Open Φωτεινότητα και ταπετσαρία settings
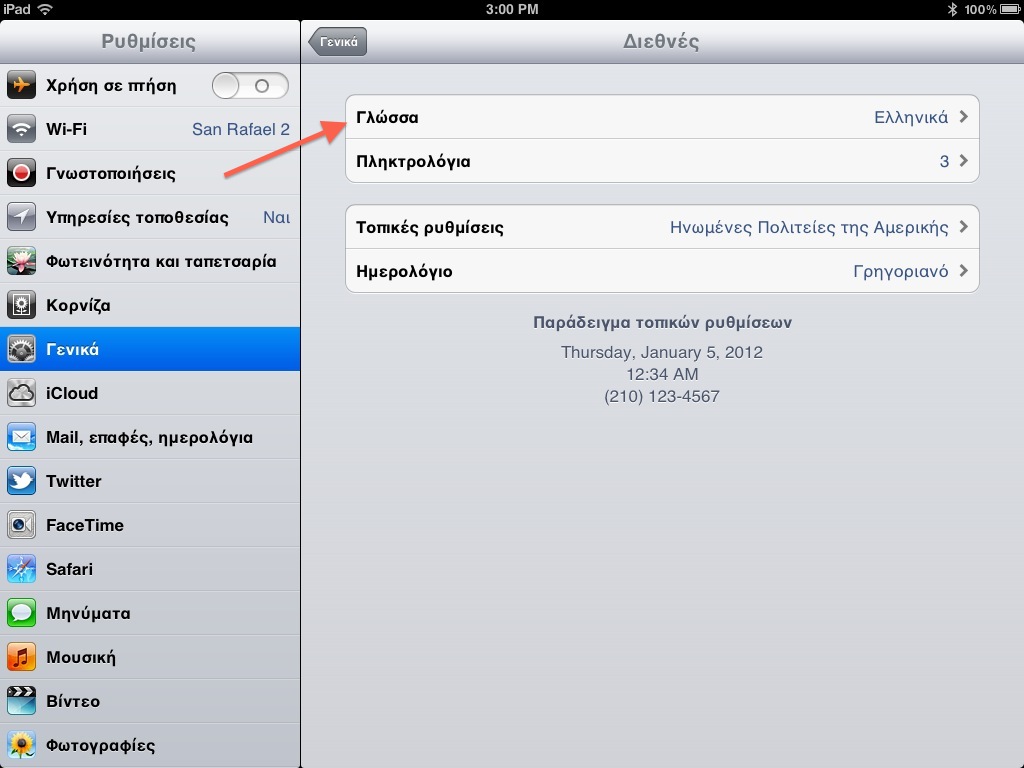 point(150,261)
